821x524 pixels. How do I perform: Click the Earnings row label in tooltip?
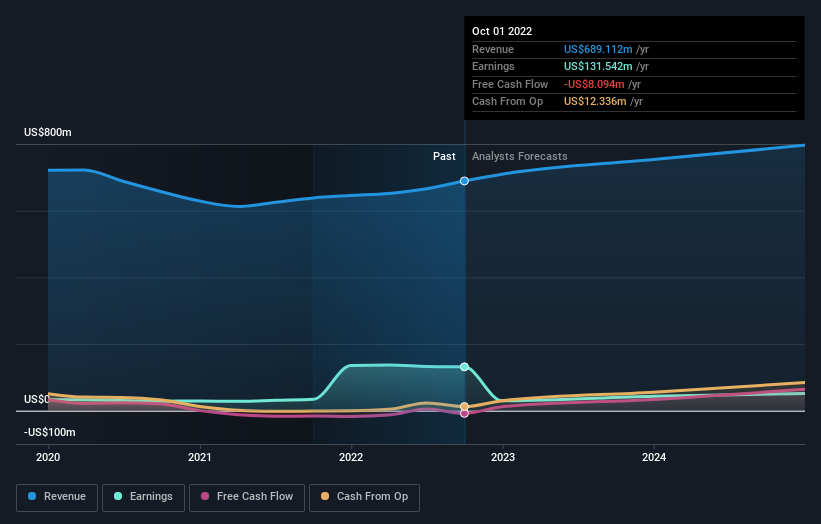click(493, 66)
